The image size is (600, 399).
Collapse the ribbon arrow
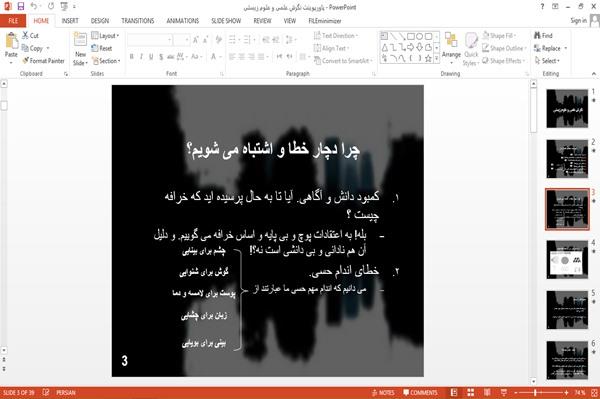594,73
